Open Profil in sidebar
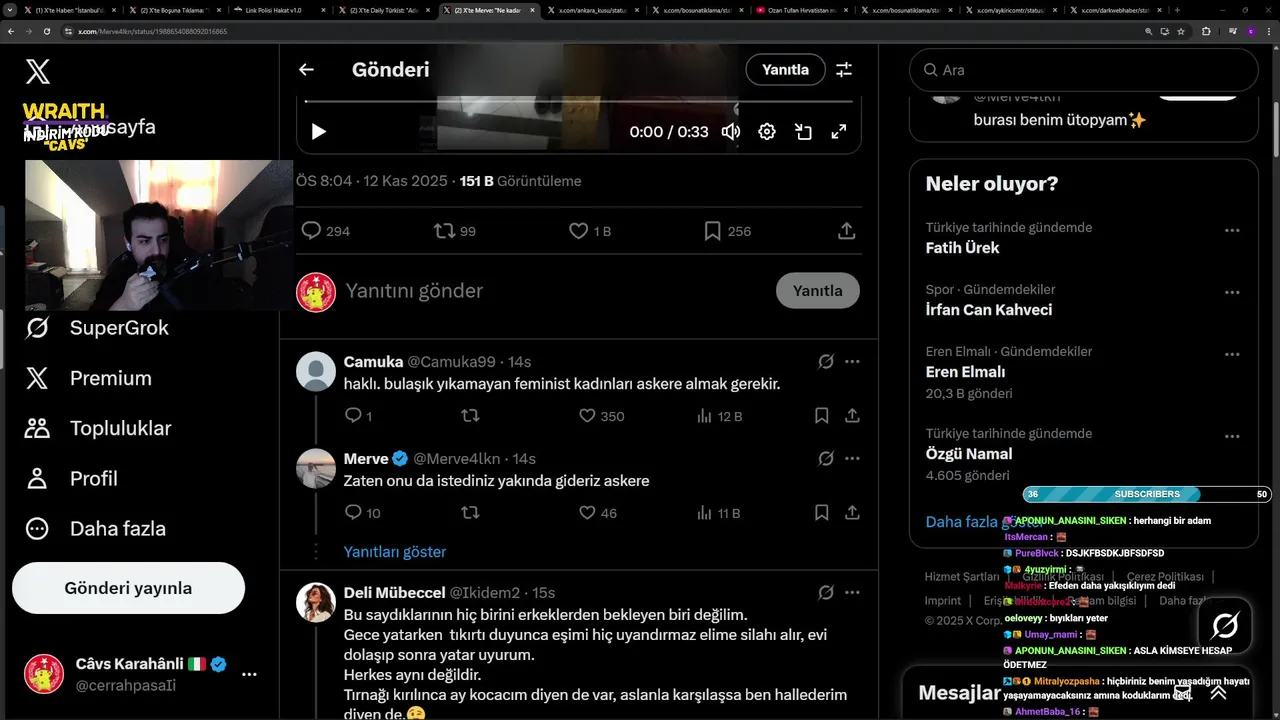This screenshot has height=720, width=1280. [71, 479]
